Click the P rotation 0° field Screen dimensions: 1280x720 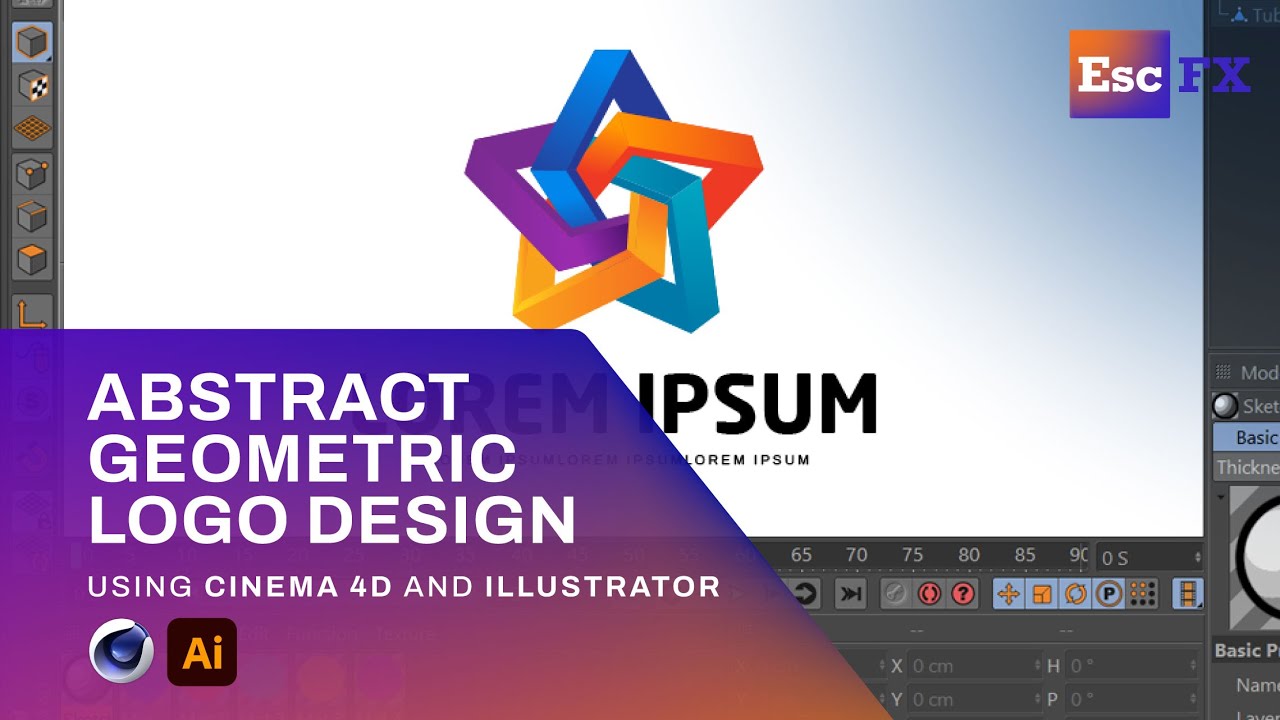point(1132,699)
